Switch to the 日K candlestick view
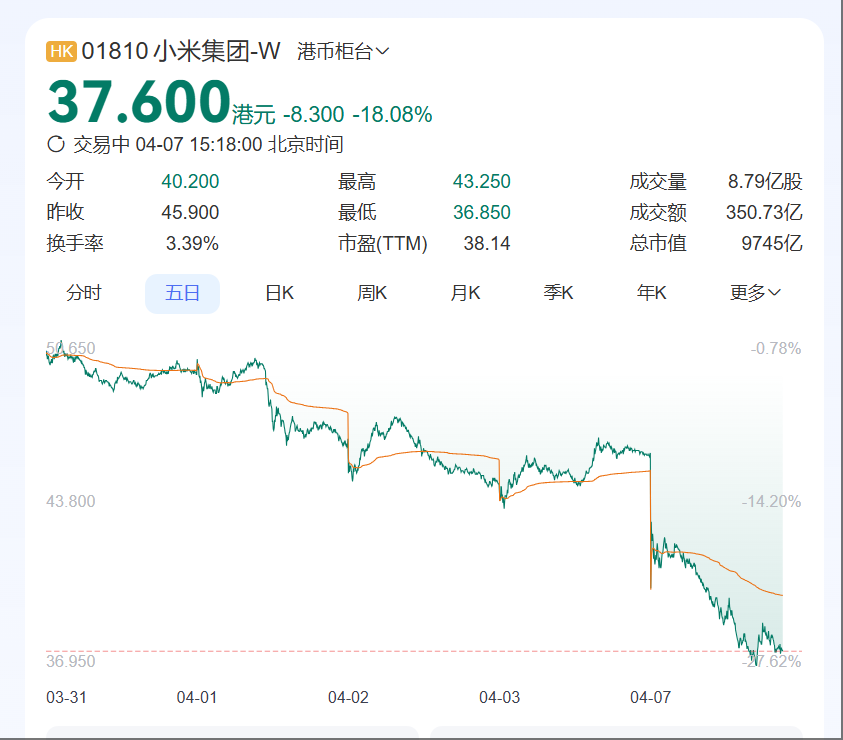 pyautogui.click(x=277, y=293)
